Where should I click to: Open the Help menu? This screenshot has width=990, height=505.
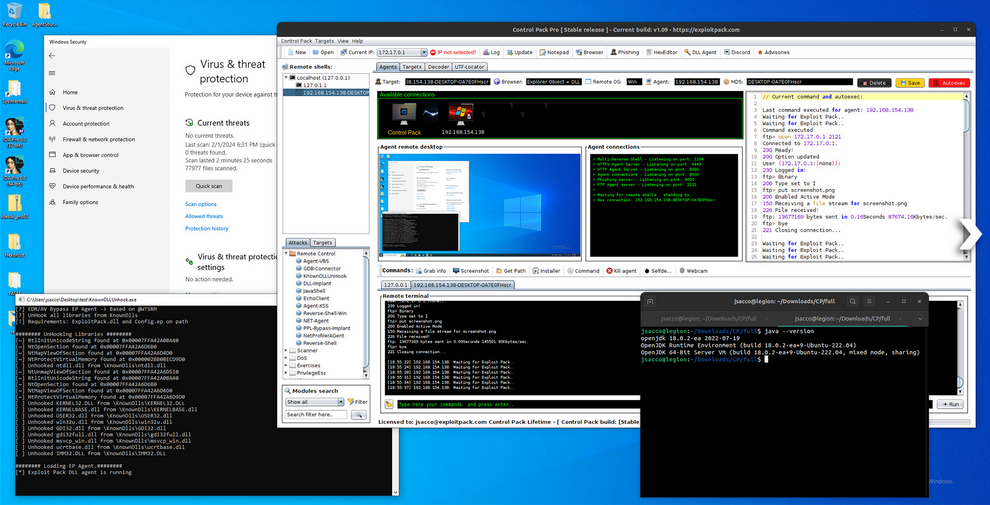(x=357, y=40)
